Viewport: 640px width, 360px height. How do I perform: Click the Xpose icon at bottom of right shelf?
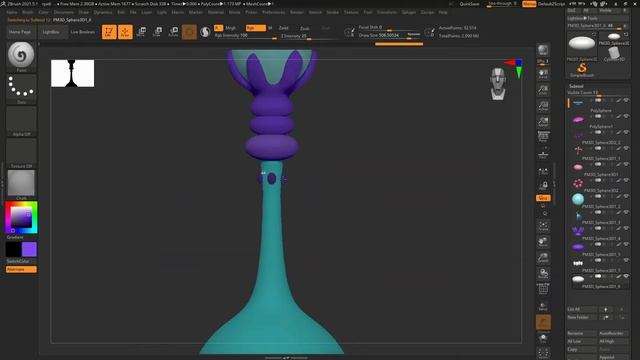[543, 353]
